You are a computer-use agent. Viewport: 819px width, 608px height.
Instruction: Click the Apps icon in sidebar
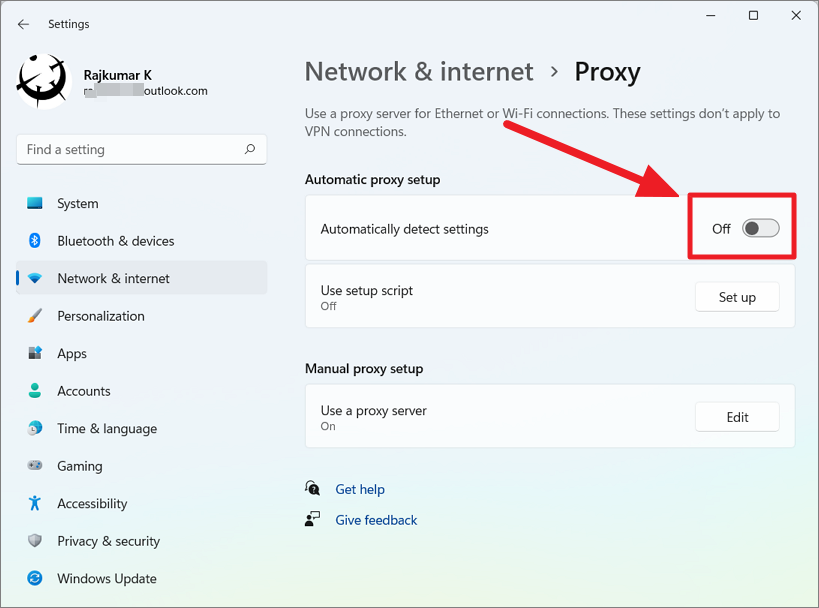click(34, 354)
